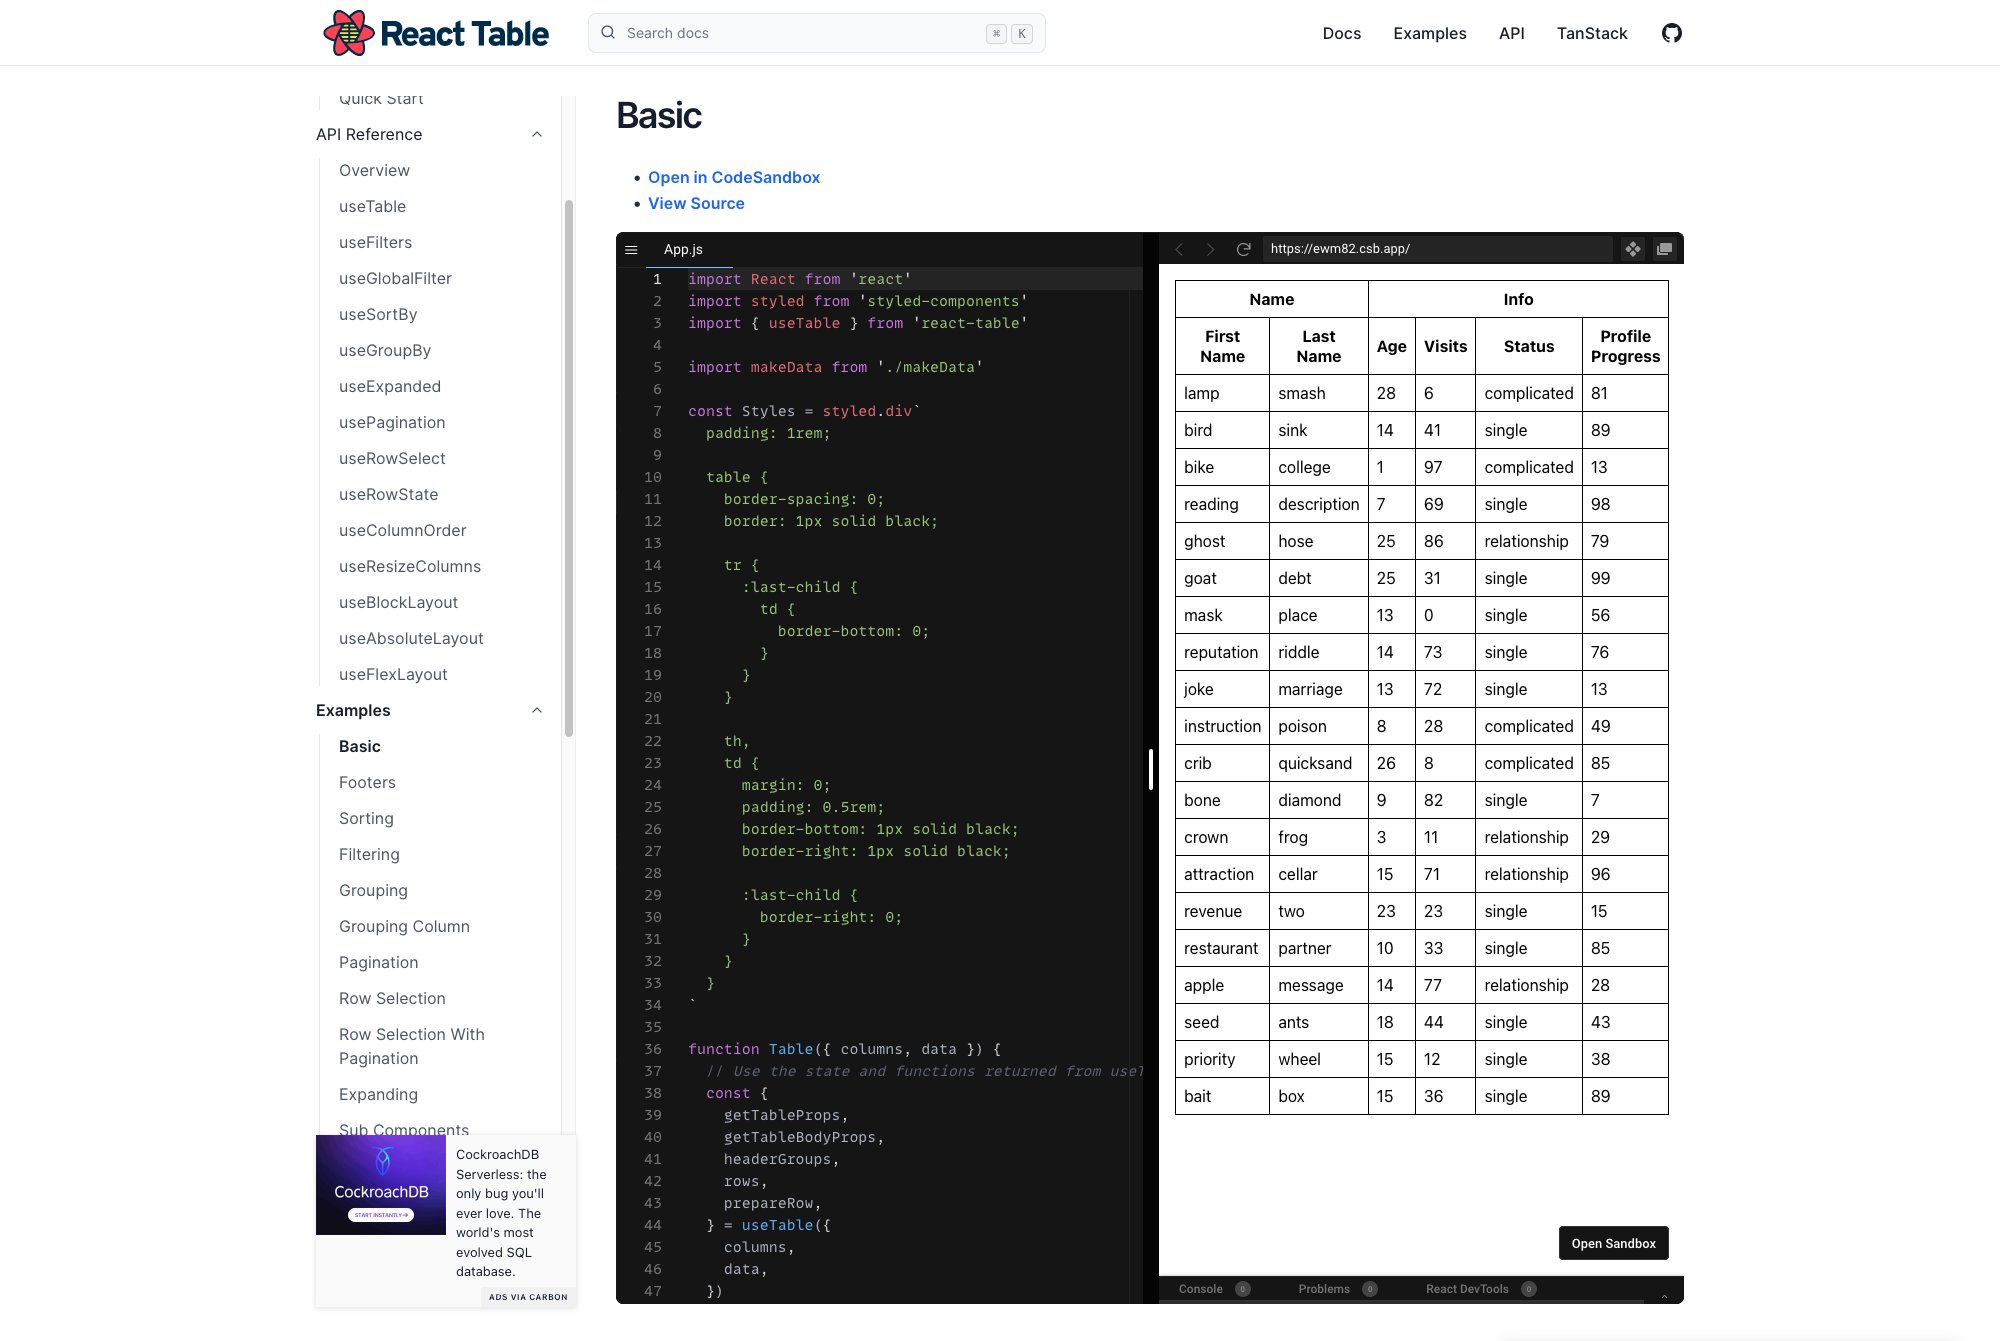Screen dimensions: 2000x1341
Task: Click the Visits column header
Action: (x=1445, y=346)
